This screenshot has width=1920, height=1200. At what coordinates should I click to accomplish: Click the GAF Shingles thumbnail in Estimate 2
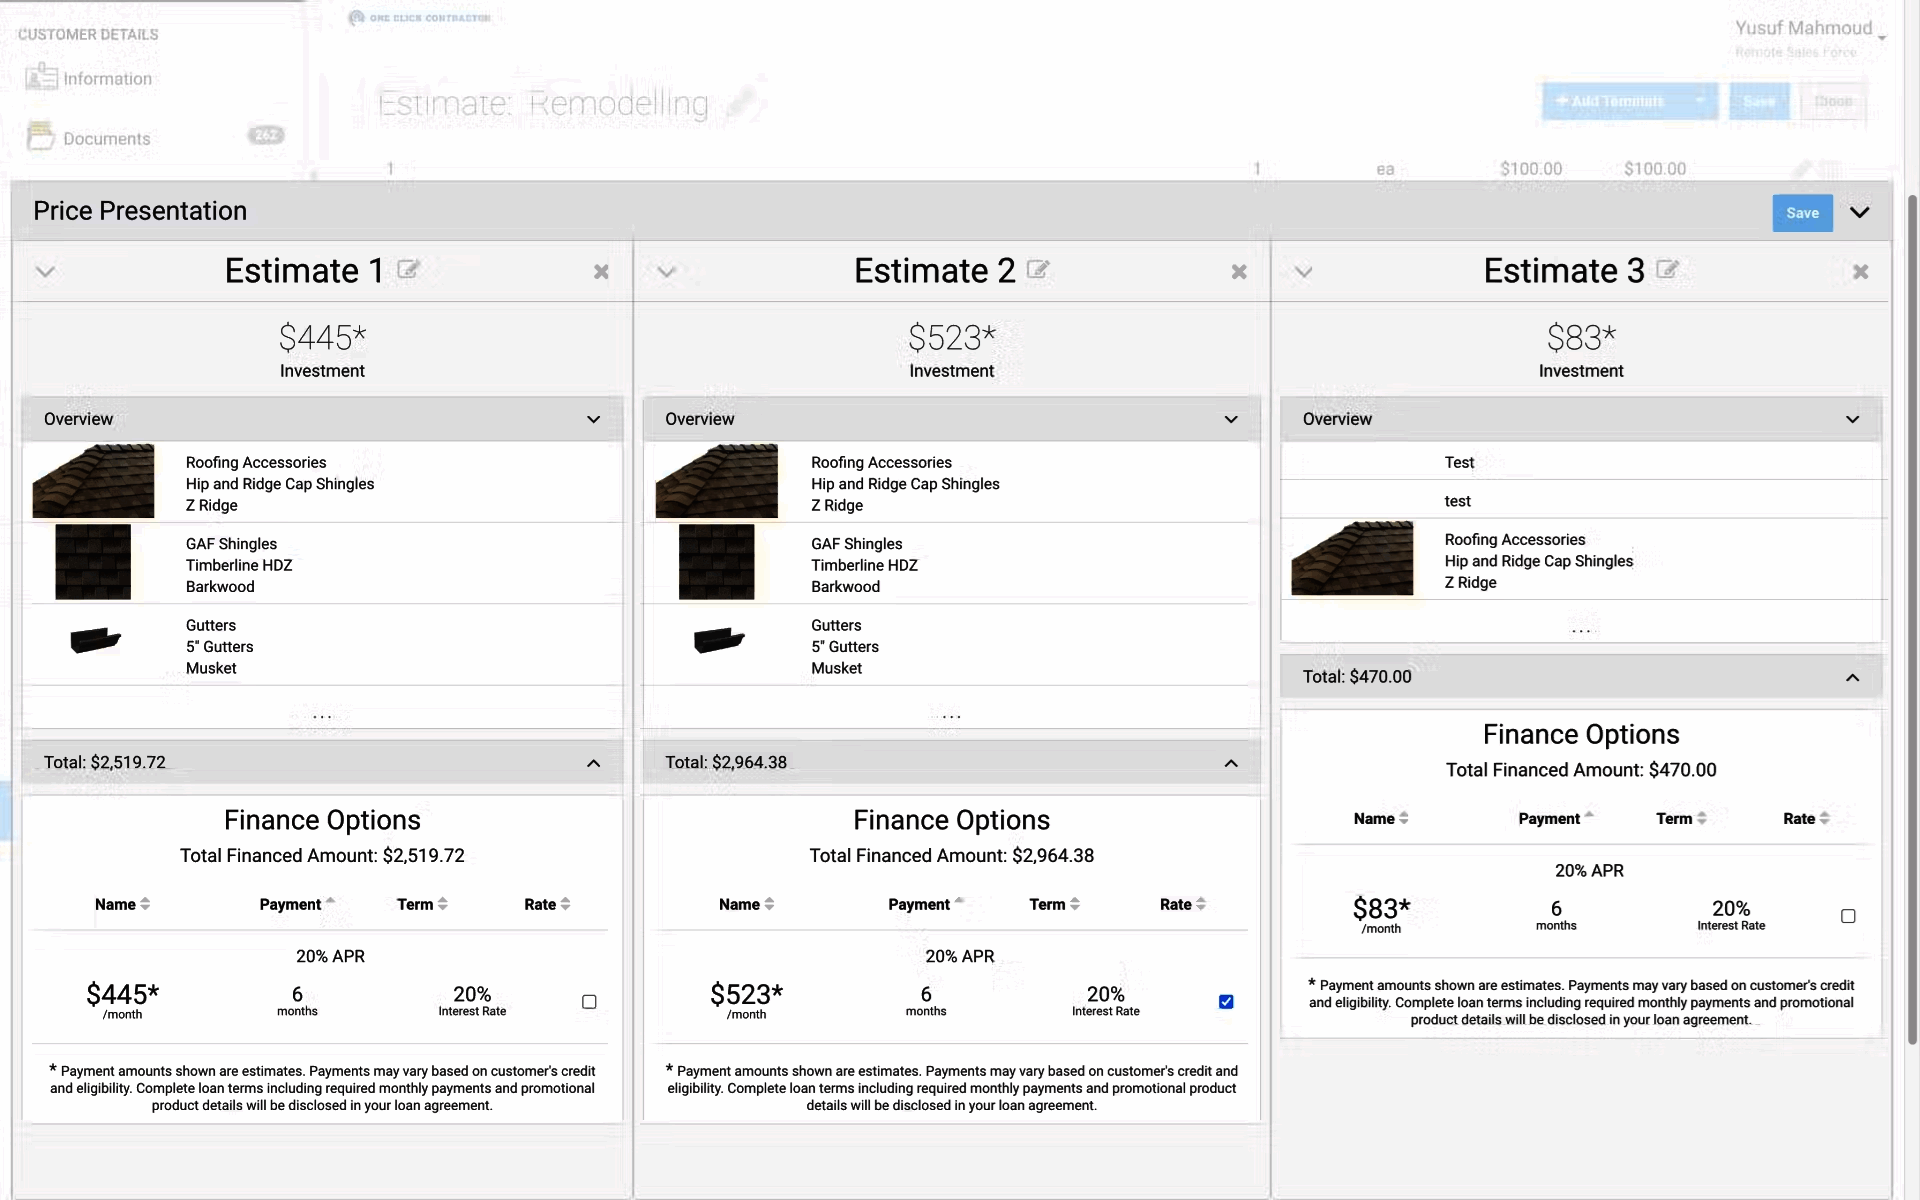coord(716,562)
